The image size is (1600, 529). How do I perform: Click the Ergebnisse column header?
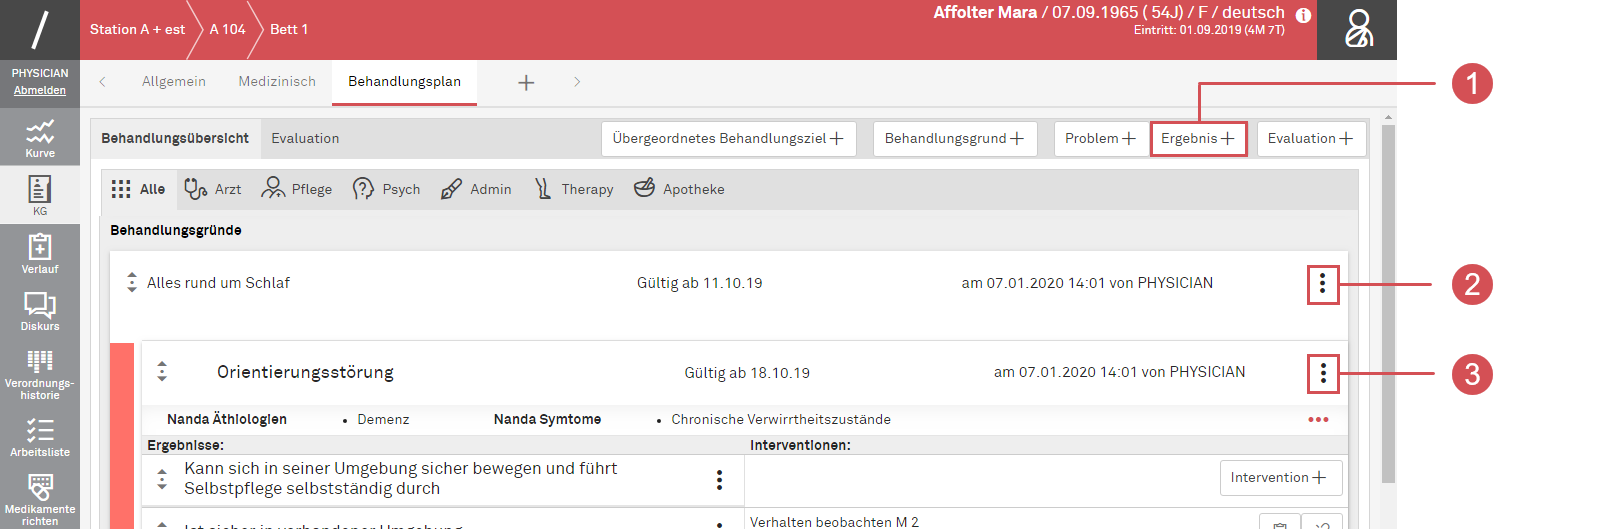pyautogui.click(x=185, y=445)
